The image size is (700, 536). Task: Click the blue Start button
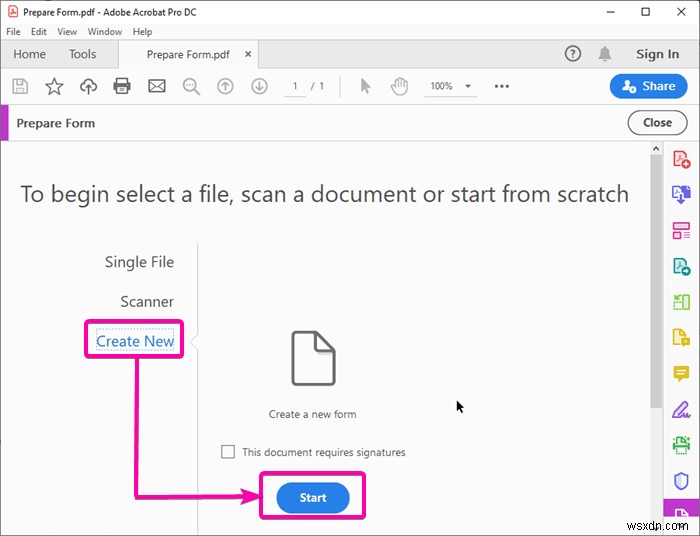coord(313,498)
